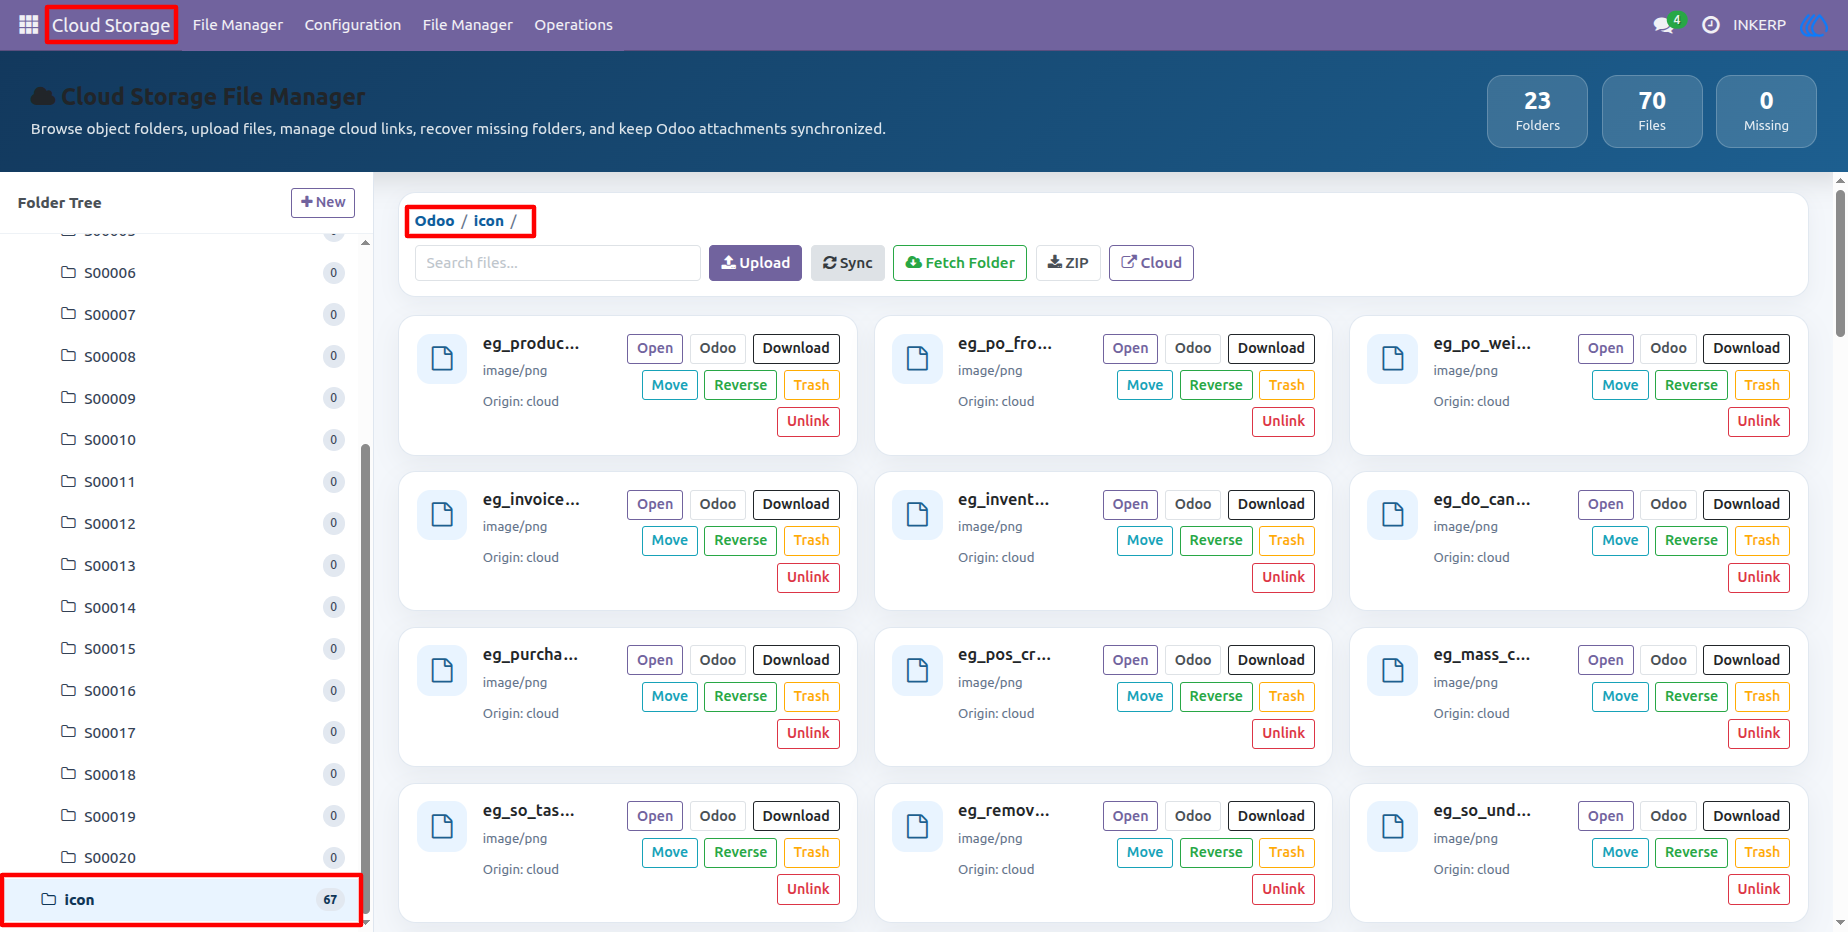Click the file icon of the eg_po_fro... card
This screenshot has height=932, width=1848.
point(917,358)
